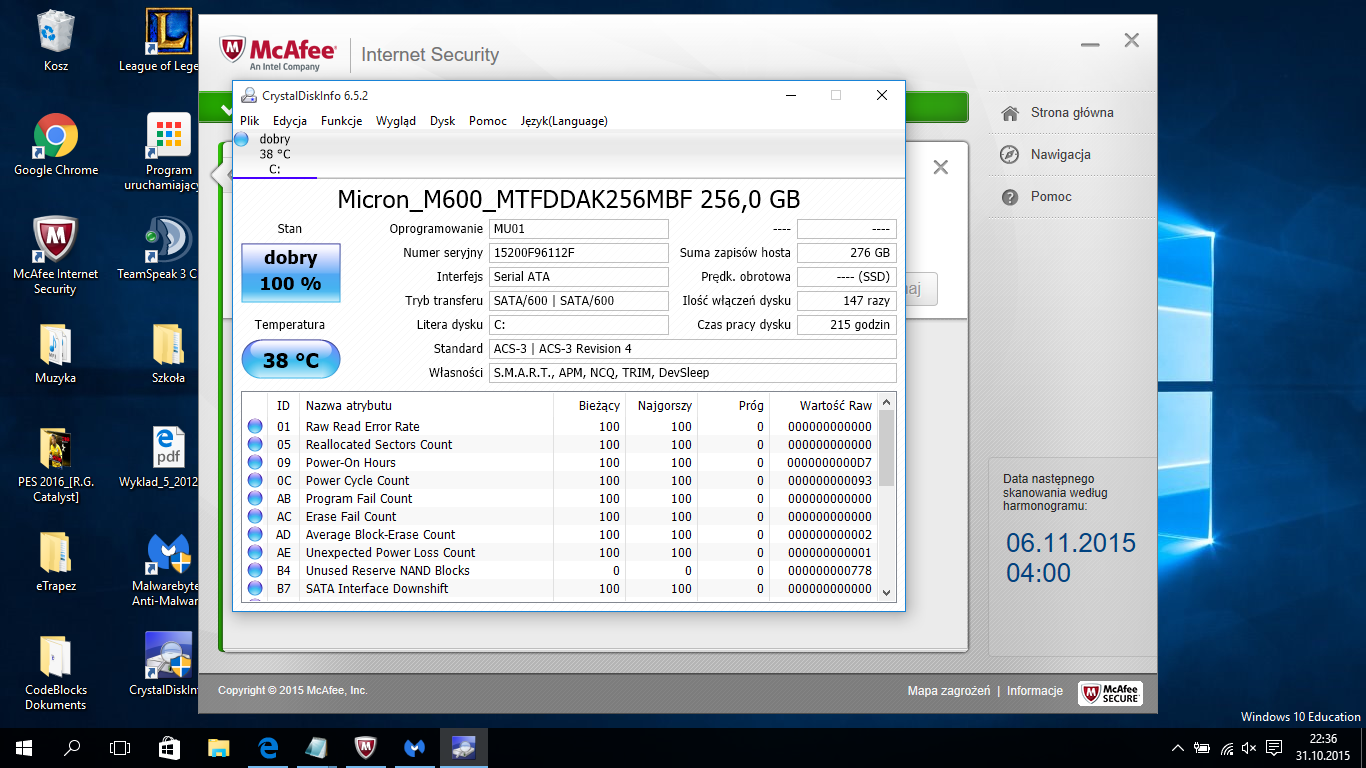The image size is (1366, 768).
Task: Select the Power-On Hours attribute name
Action: coord(351,463)
